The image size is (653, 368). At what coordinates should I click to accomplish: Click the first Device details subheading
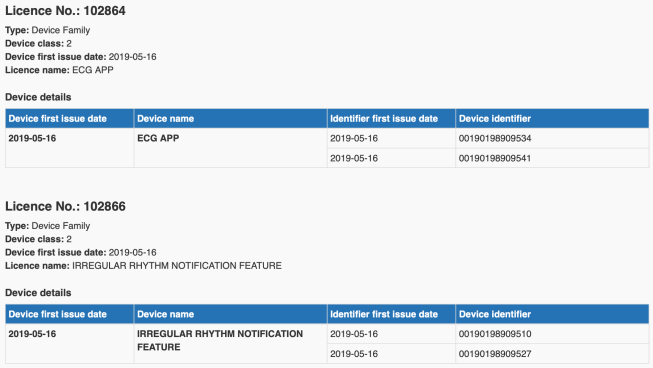point(38,97)
